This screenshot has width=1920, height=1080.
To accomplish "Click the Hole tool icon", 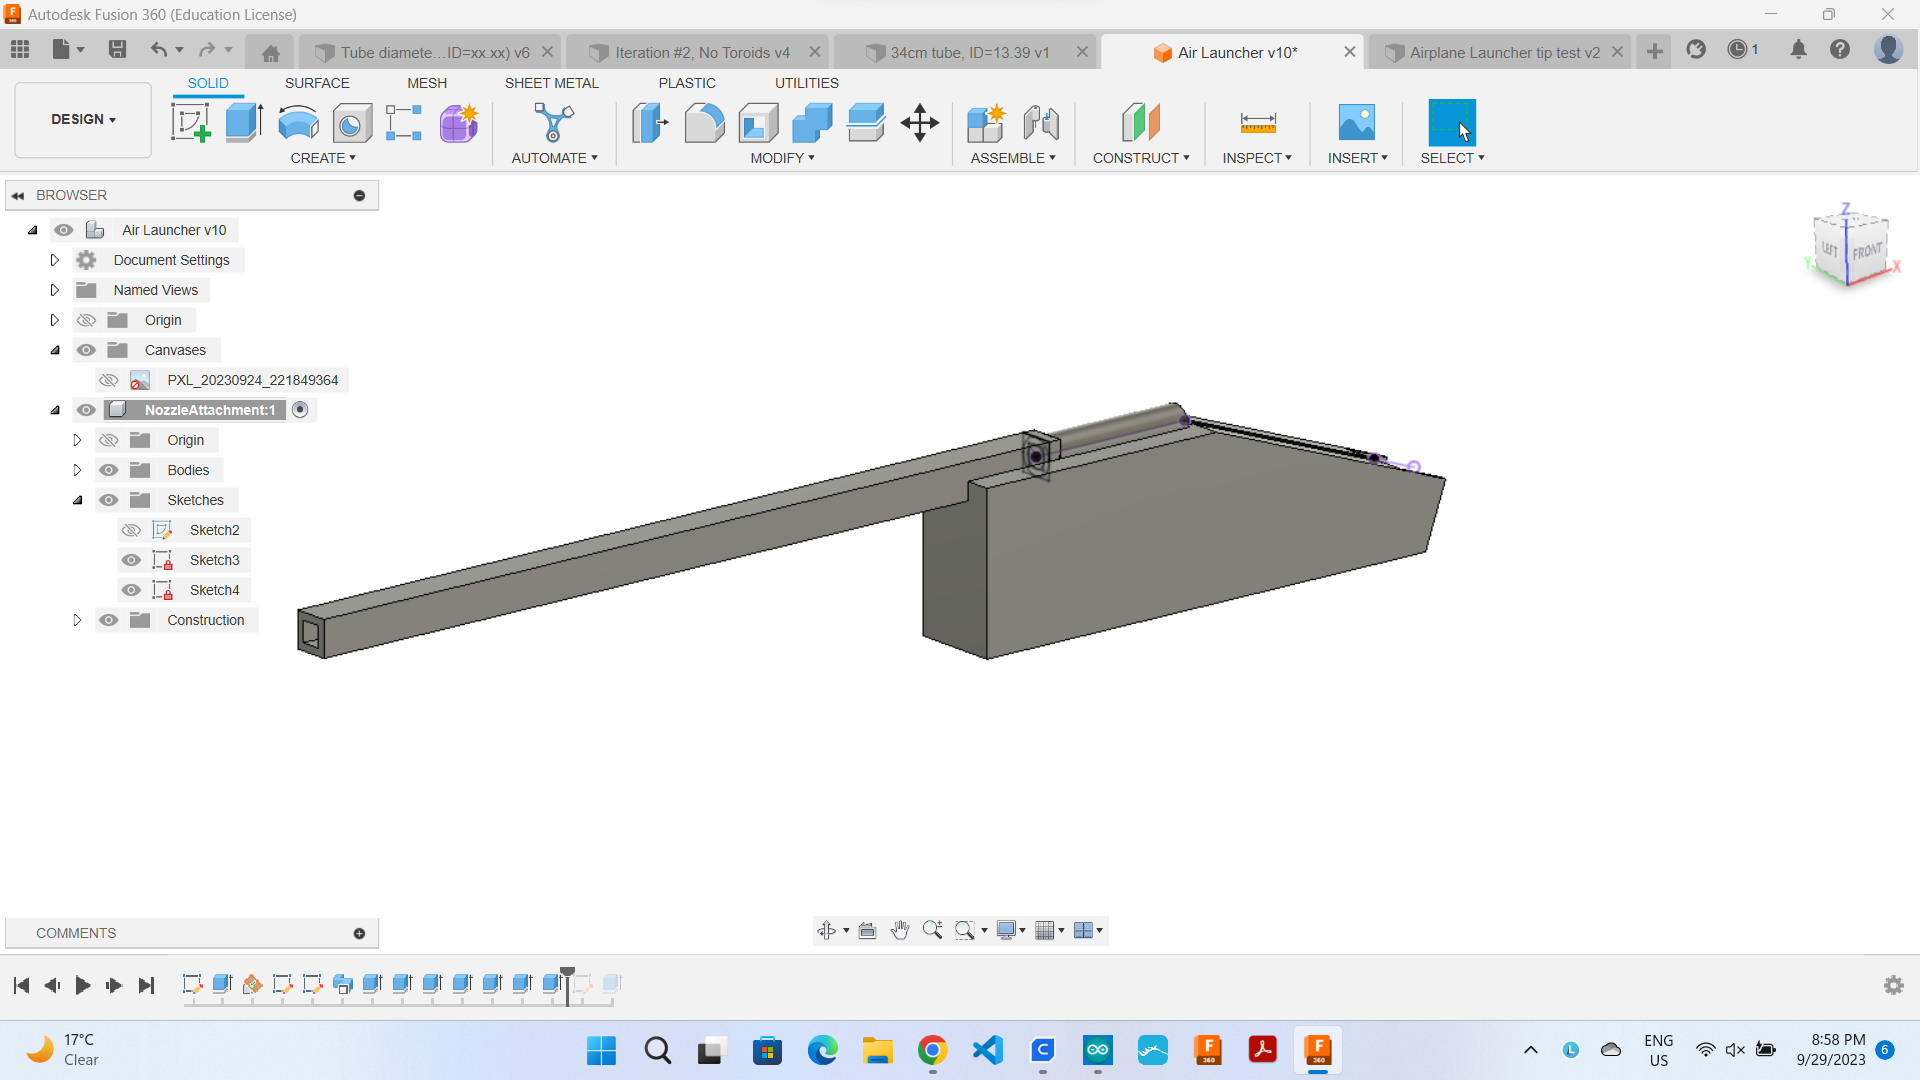I will click(352, 123).
